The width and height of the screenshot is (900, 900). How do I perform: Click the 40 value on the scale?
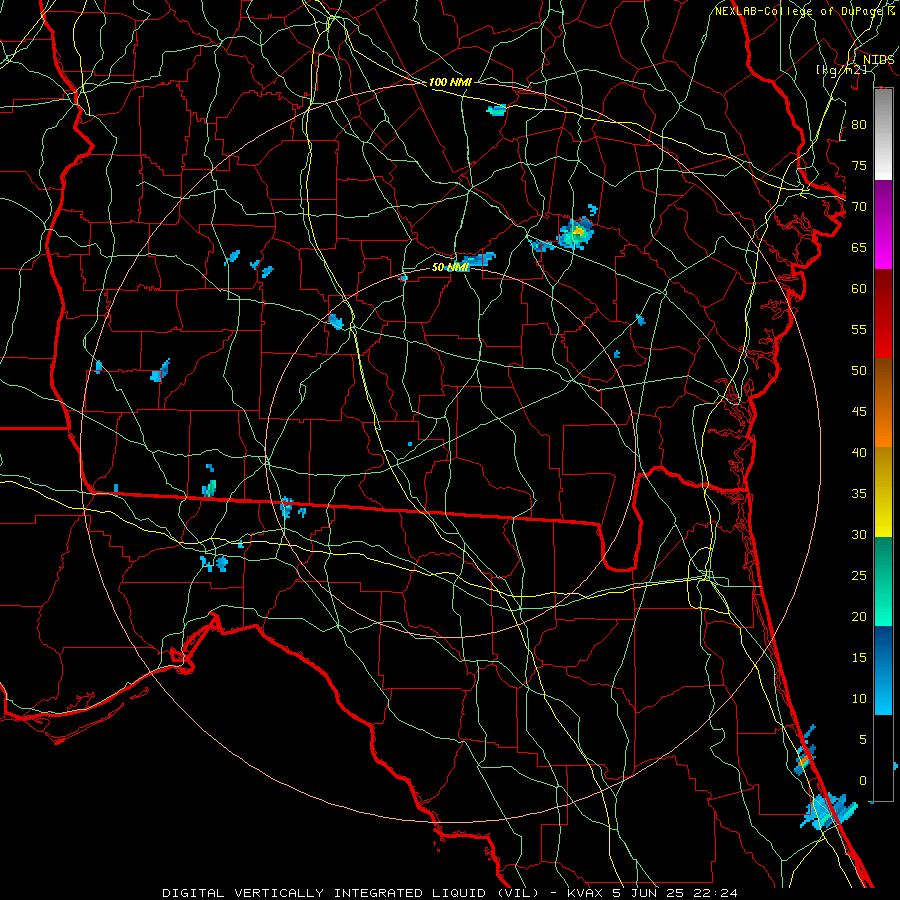[x=859, y=452]
